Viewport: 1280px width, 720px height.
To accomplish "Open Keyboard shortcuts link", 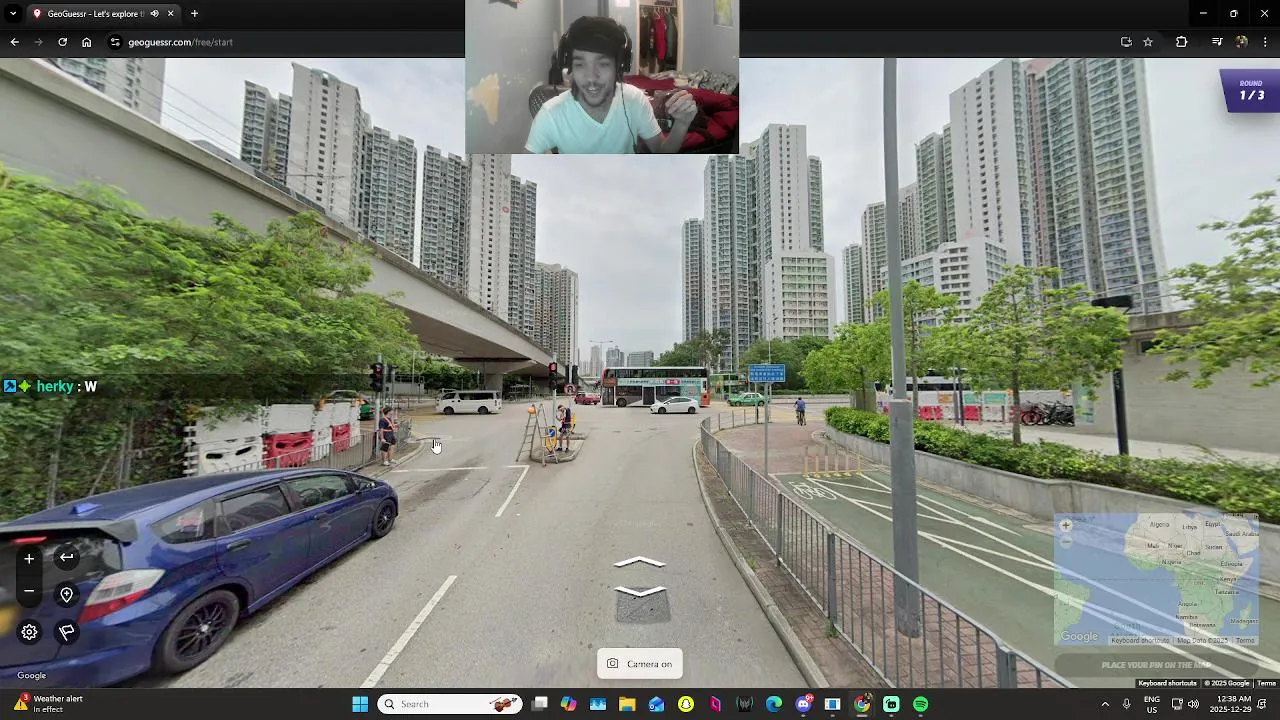I will [x=1167, y=683].
